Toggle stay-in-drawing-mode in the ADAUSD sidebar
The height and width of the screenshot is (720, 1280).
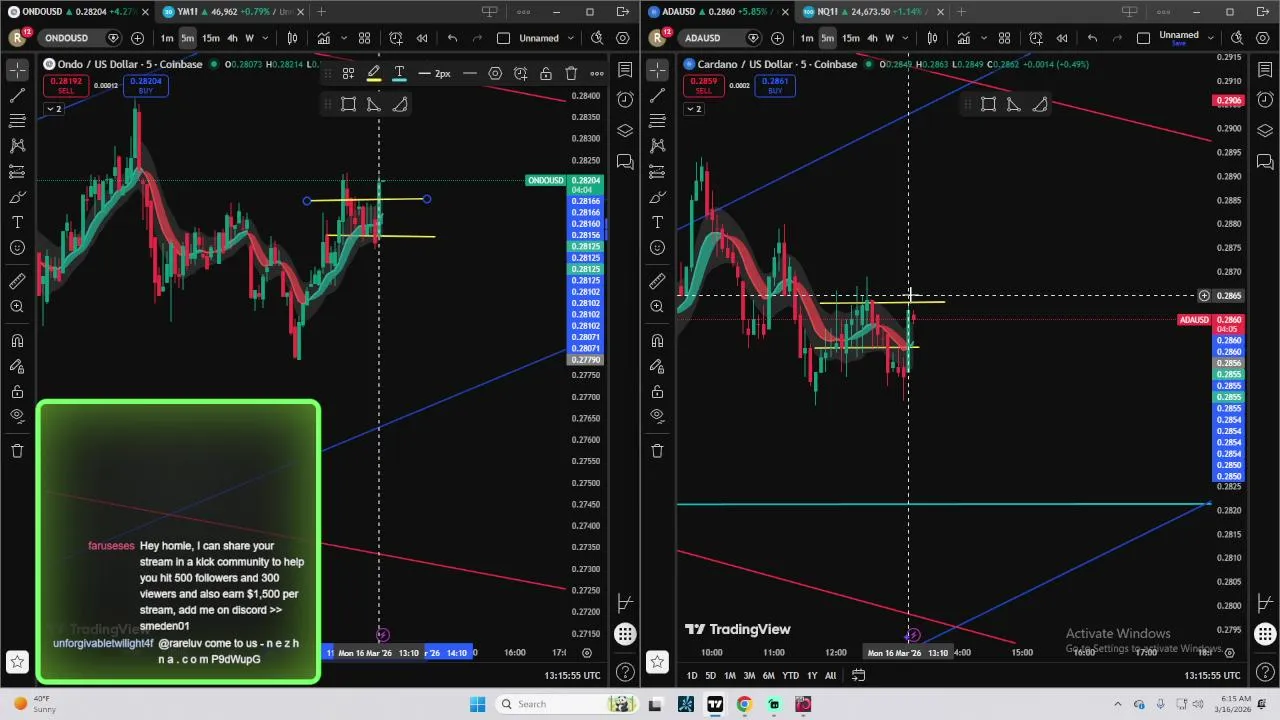point(657,366)
